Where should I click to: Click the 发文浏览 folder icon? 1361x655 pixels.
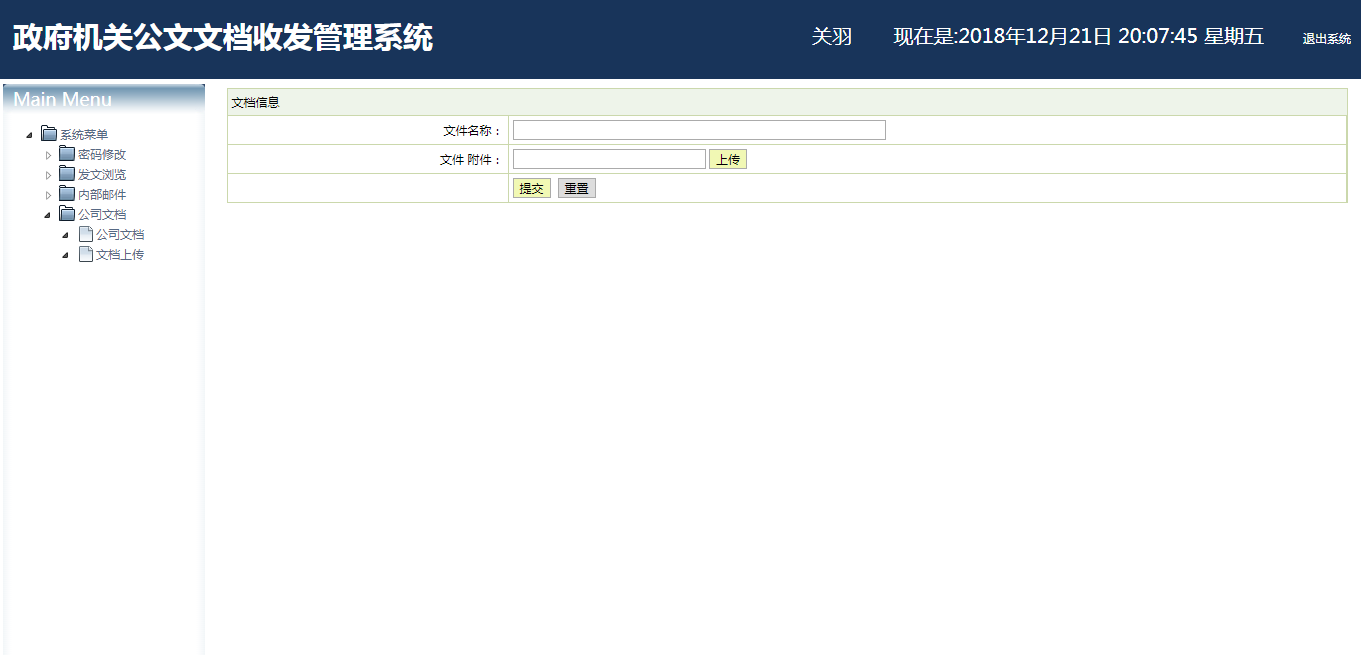coord(67,174)
